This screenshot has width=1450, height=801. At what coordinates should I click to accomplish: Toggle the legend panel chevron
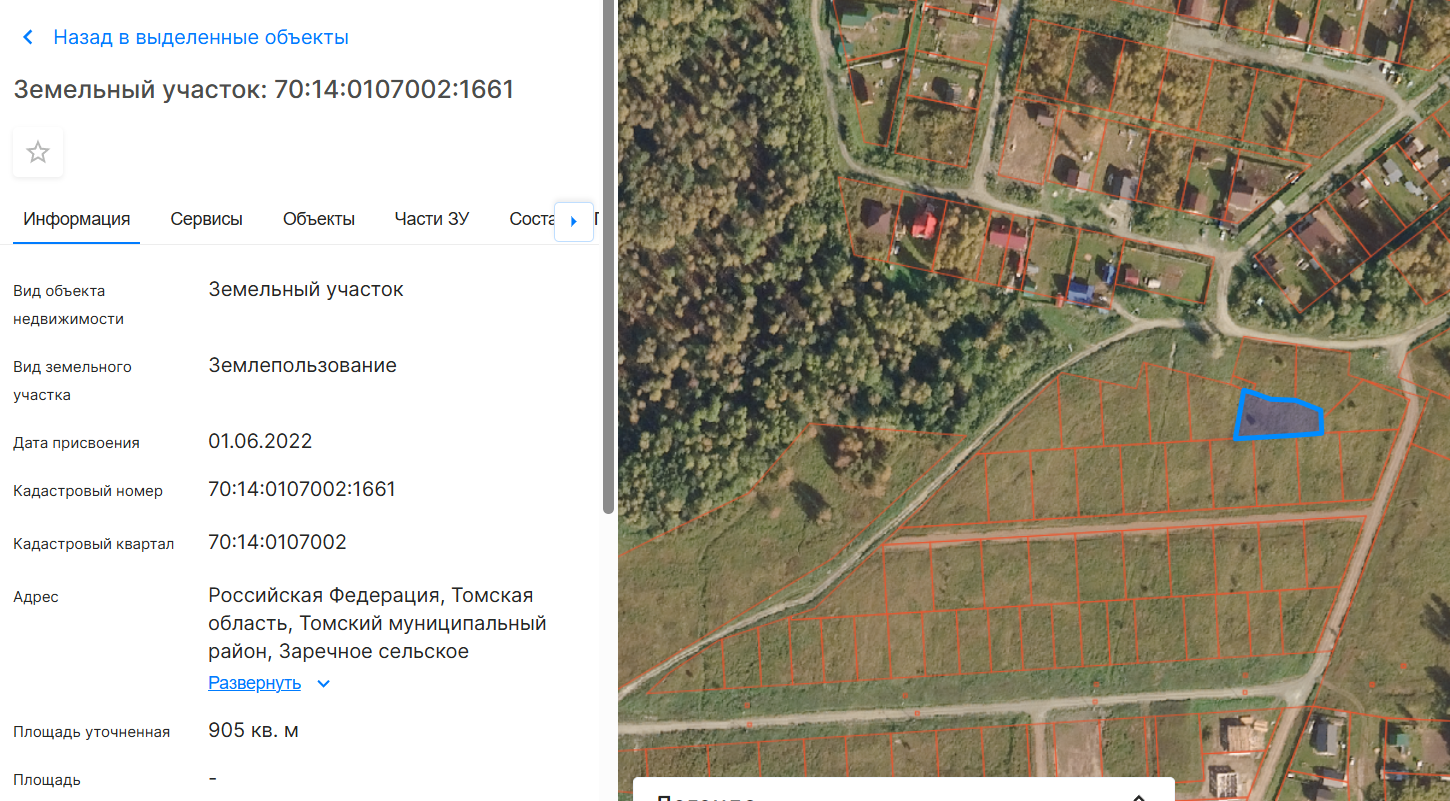point(1137,797)
